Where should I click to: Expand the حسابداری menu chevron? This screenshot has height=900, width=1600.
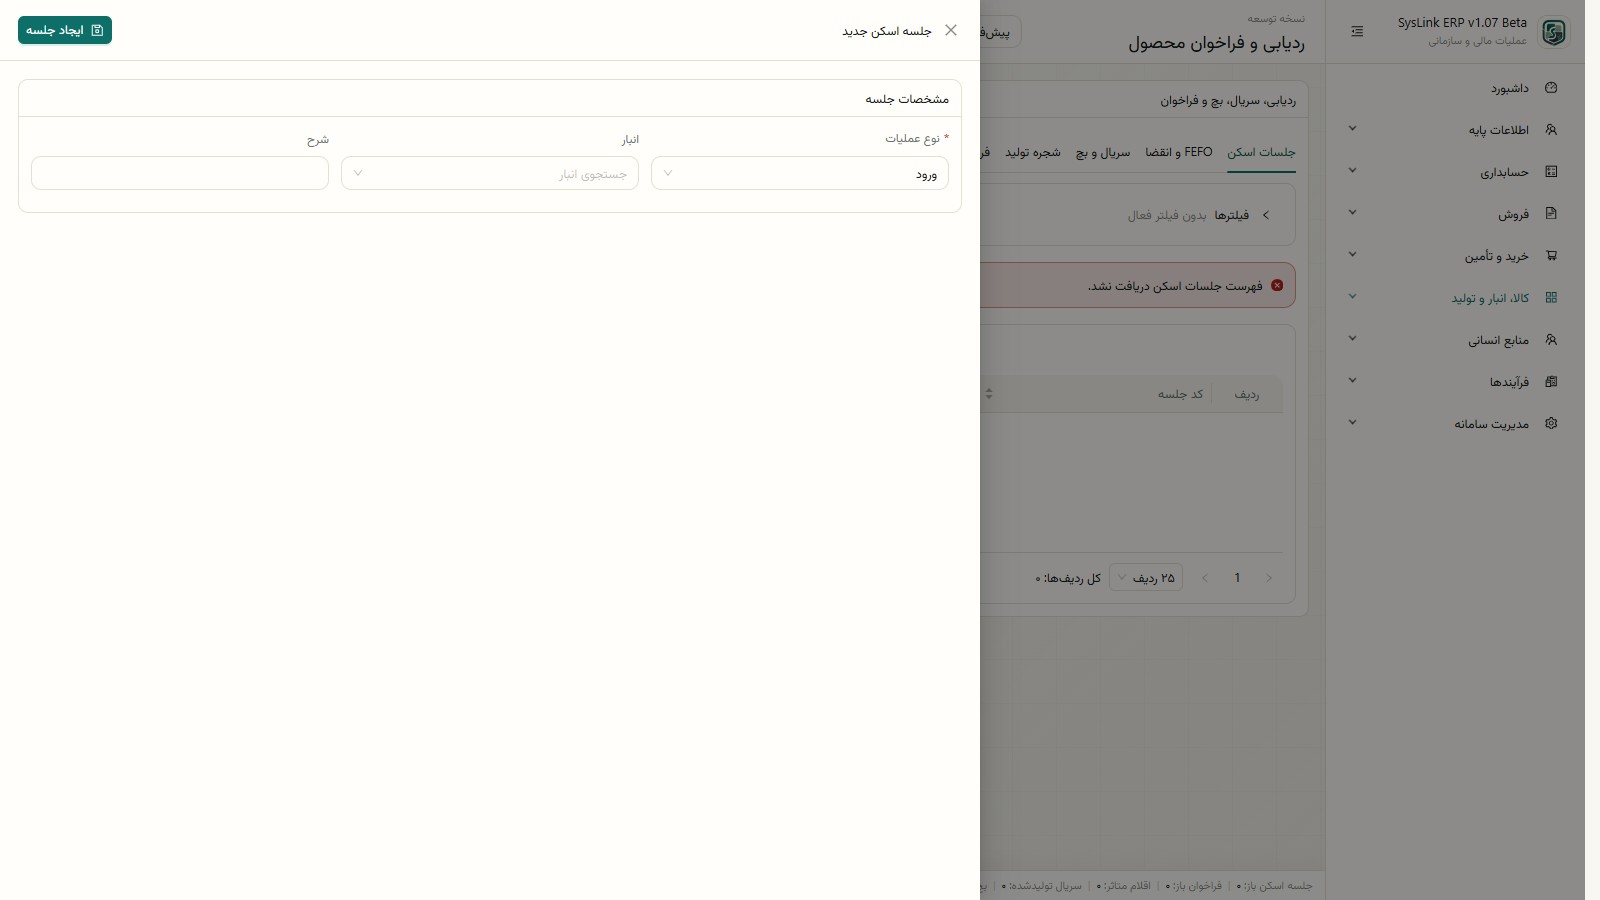[x=1352, y=170]
